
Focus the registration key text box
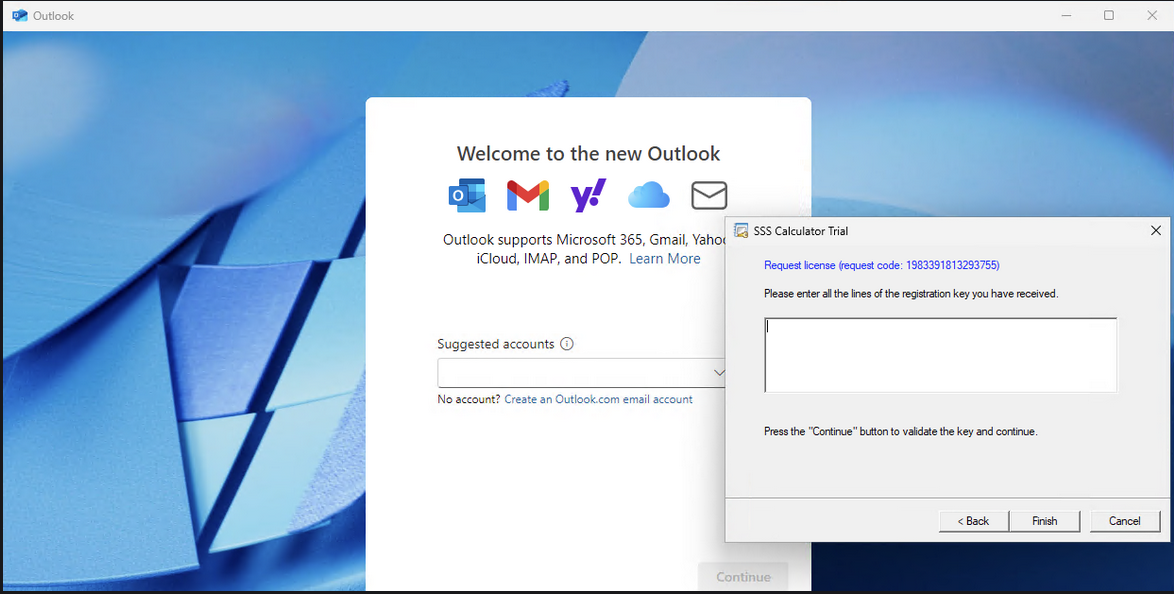click(x=940, y=355)
